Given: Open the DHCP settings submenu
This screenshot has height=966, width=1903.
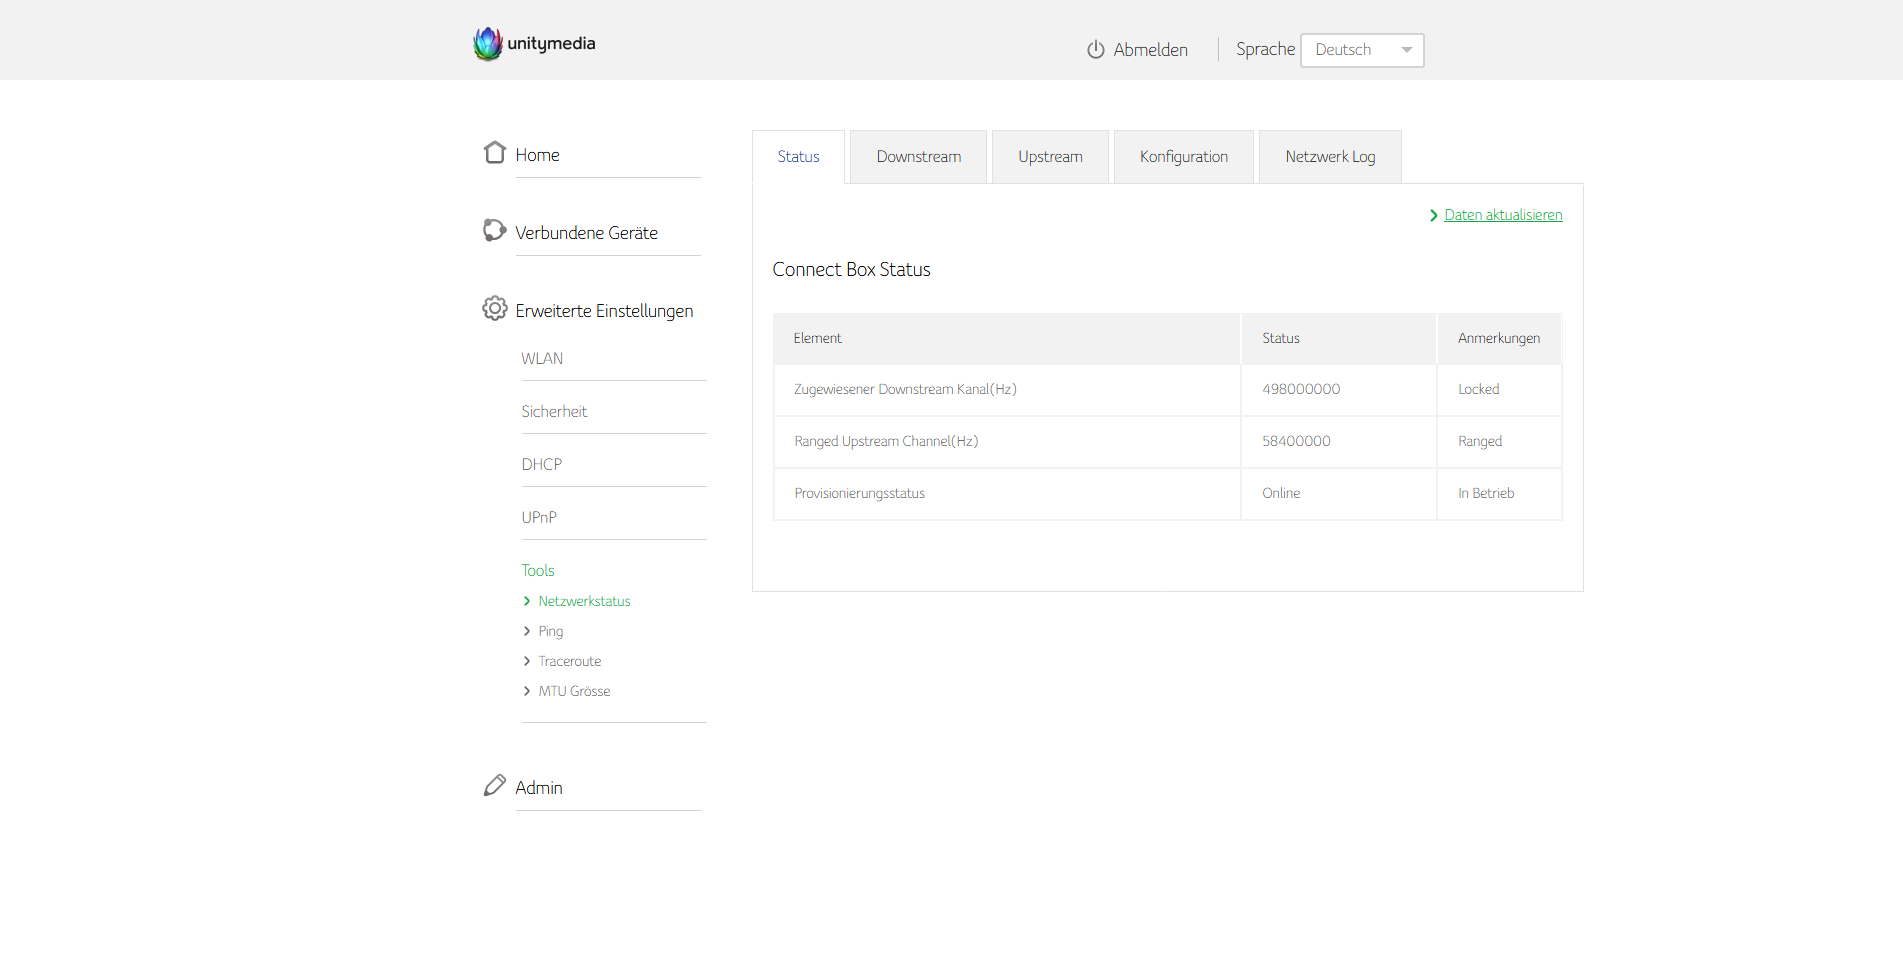Looking at the screenshot, I should coord(542,464).
